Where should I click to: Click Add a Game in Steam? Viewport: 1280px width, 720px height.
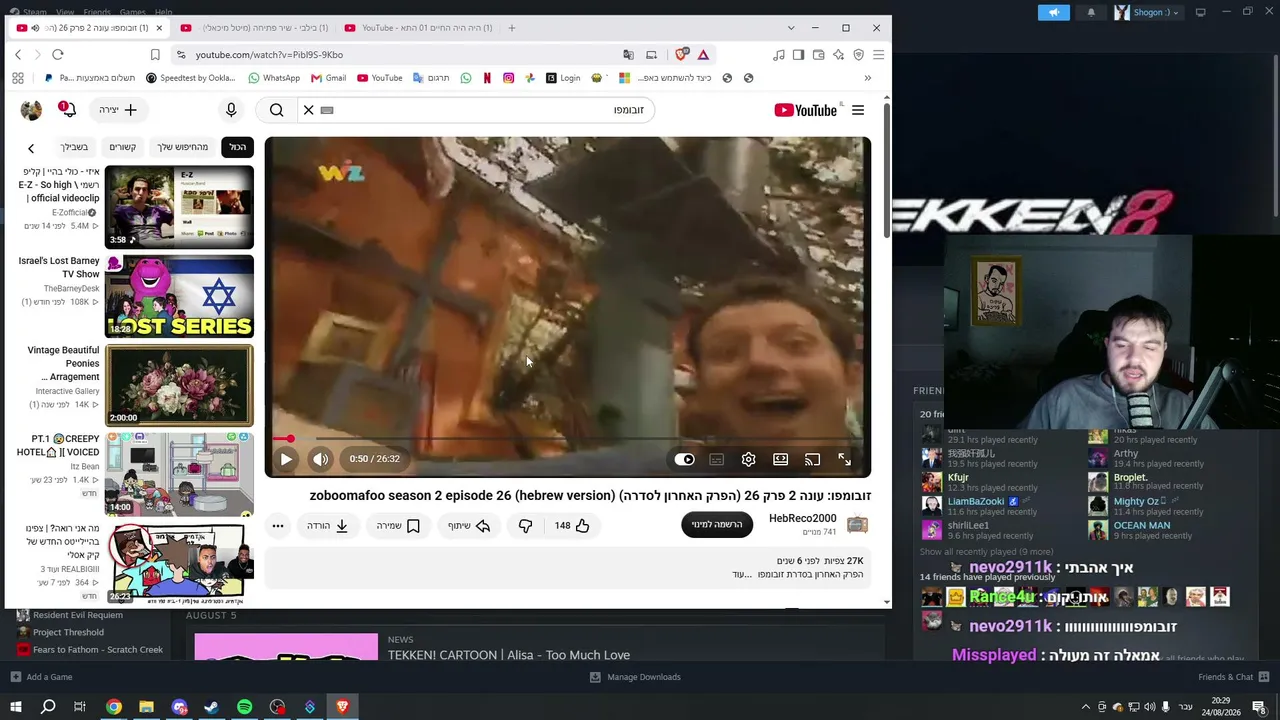pos(41,677)
